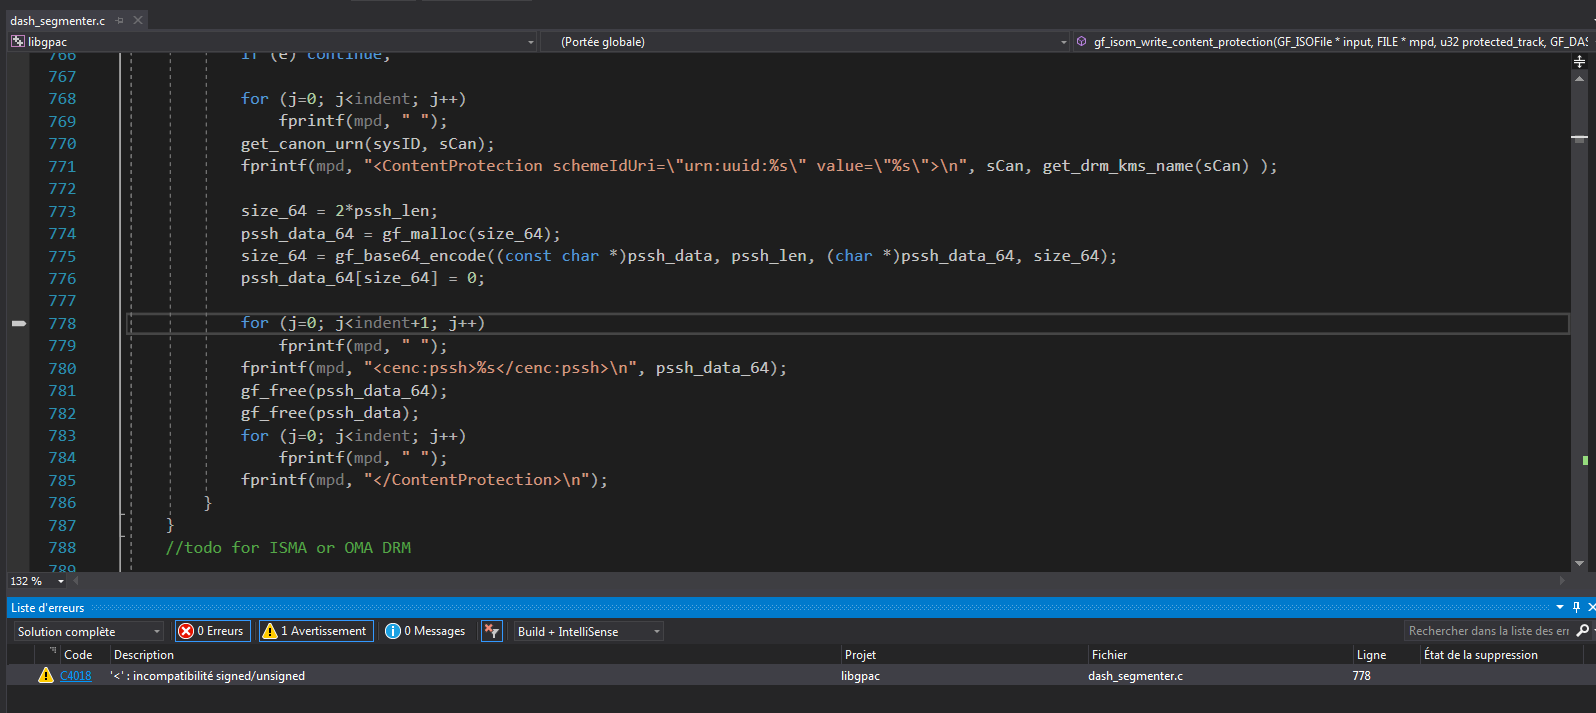1596x713 pixels.
Task: Open the error list window options arrow
Action: 1560,607
